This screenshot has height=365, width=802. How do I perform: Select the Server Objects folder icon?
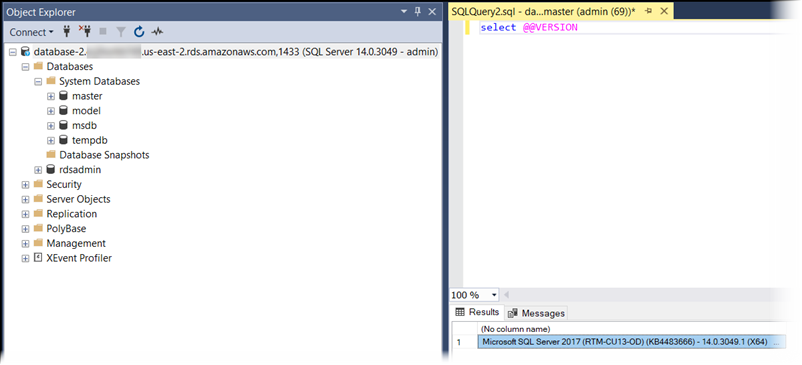(x=38, y=199)
